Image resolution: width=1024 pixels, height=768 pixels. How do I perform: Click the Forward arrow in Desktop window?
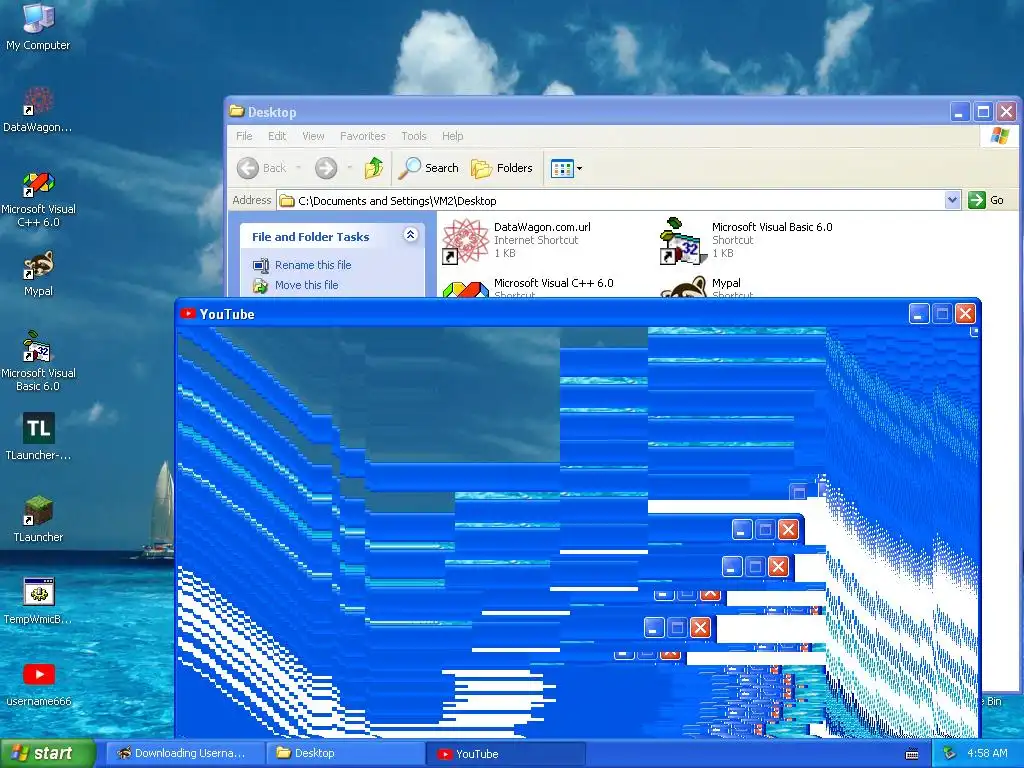[x=326, y=168]
